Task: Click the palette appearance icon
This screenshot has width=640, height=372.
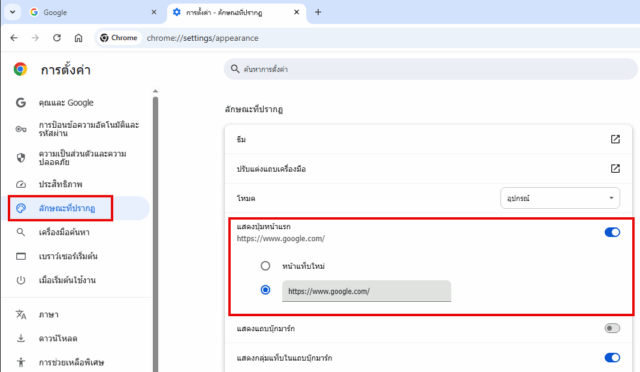Action: [21, 208]
